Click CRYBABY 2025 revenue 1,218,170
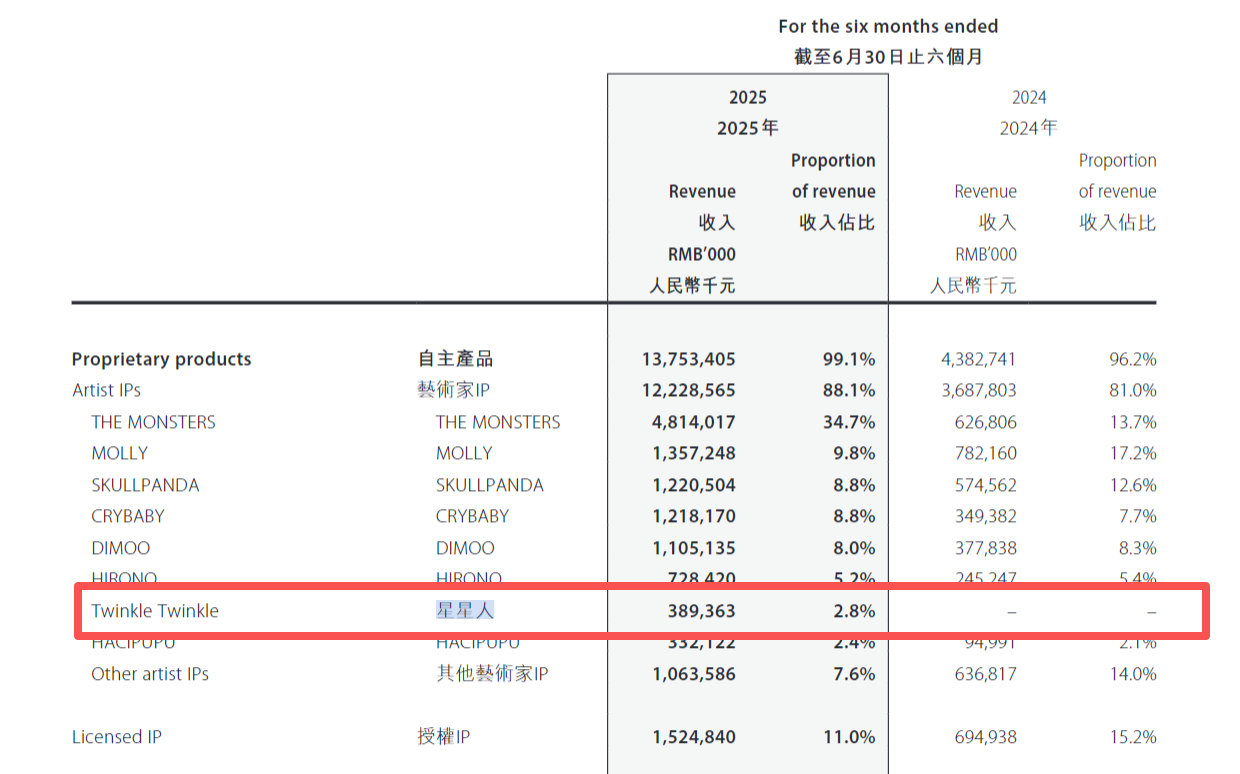Image resolution: width=1240 pixels, height=774 pixels. [693, 516]
